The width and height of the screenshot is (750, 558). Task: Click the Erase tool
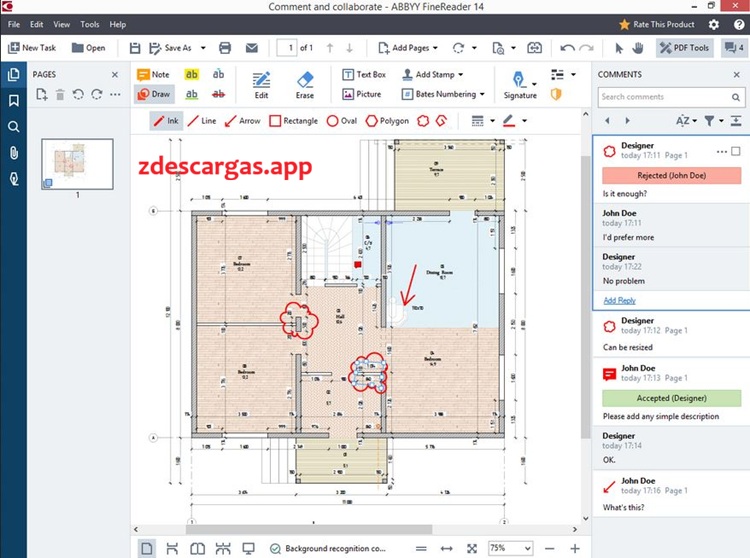click(305, 85)
